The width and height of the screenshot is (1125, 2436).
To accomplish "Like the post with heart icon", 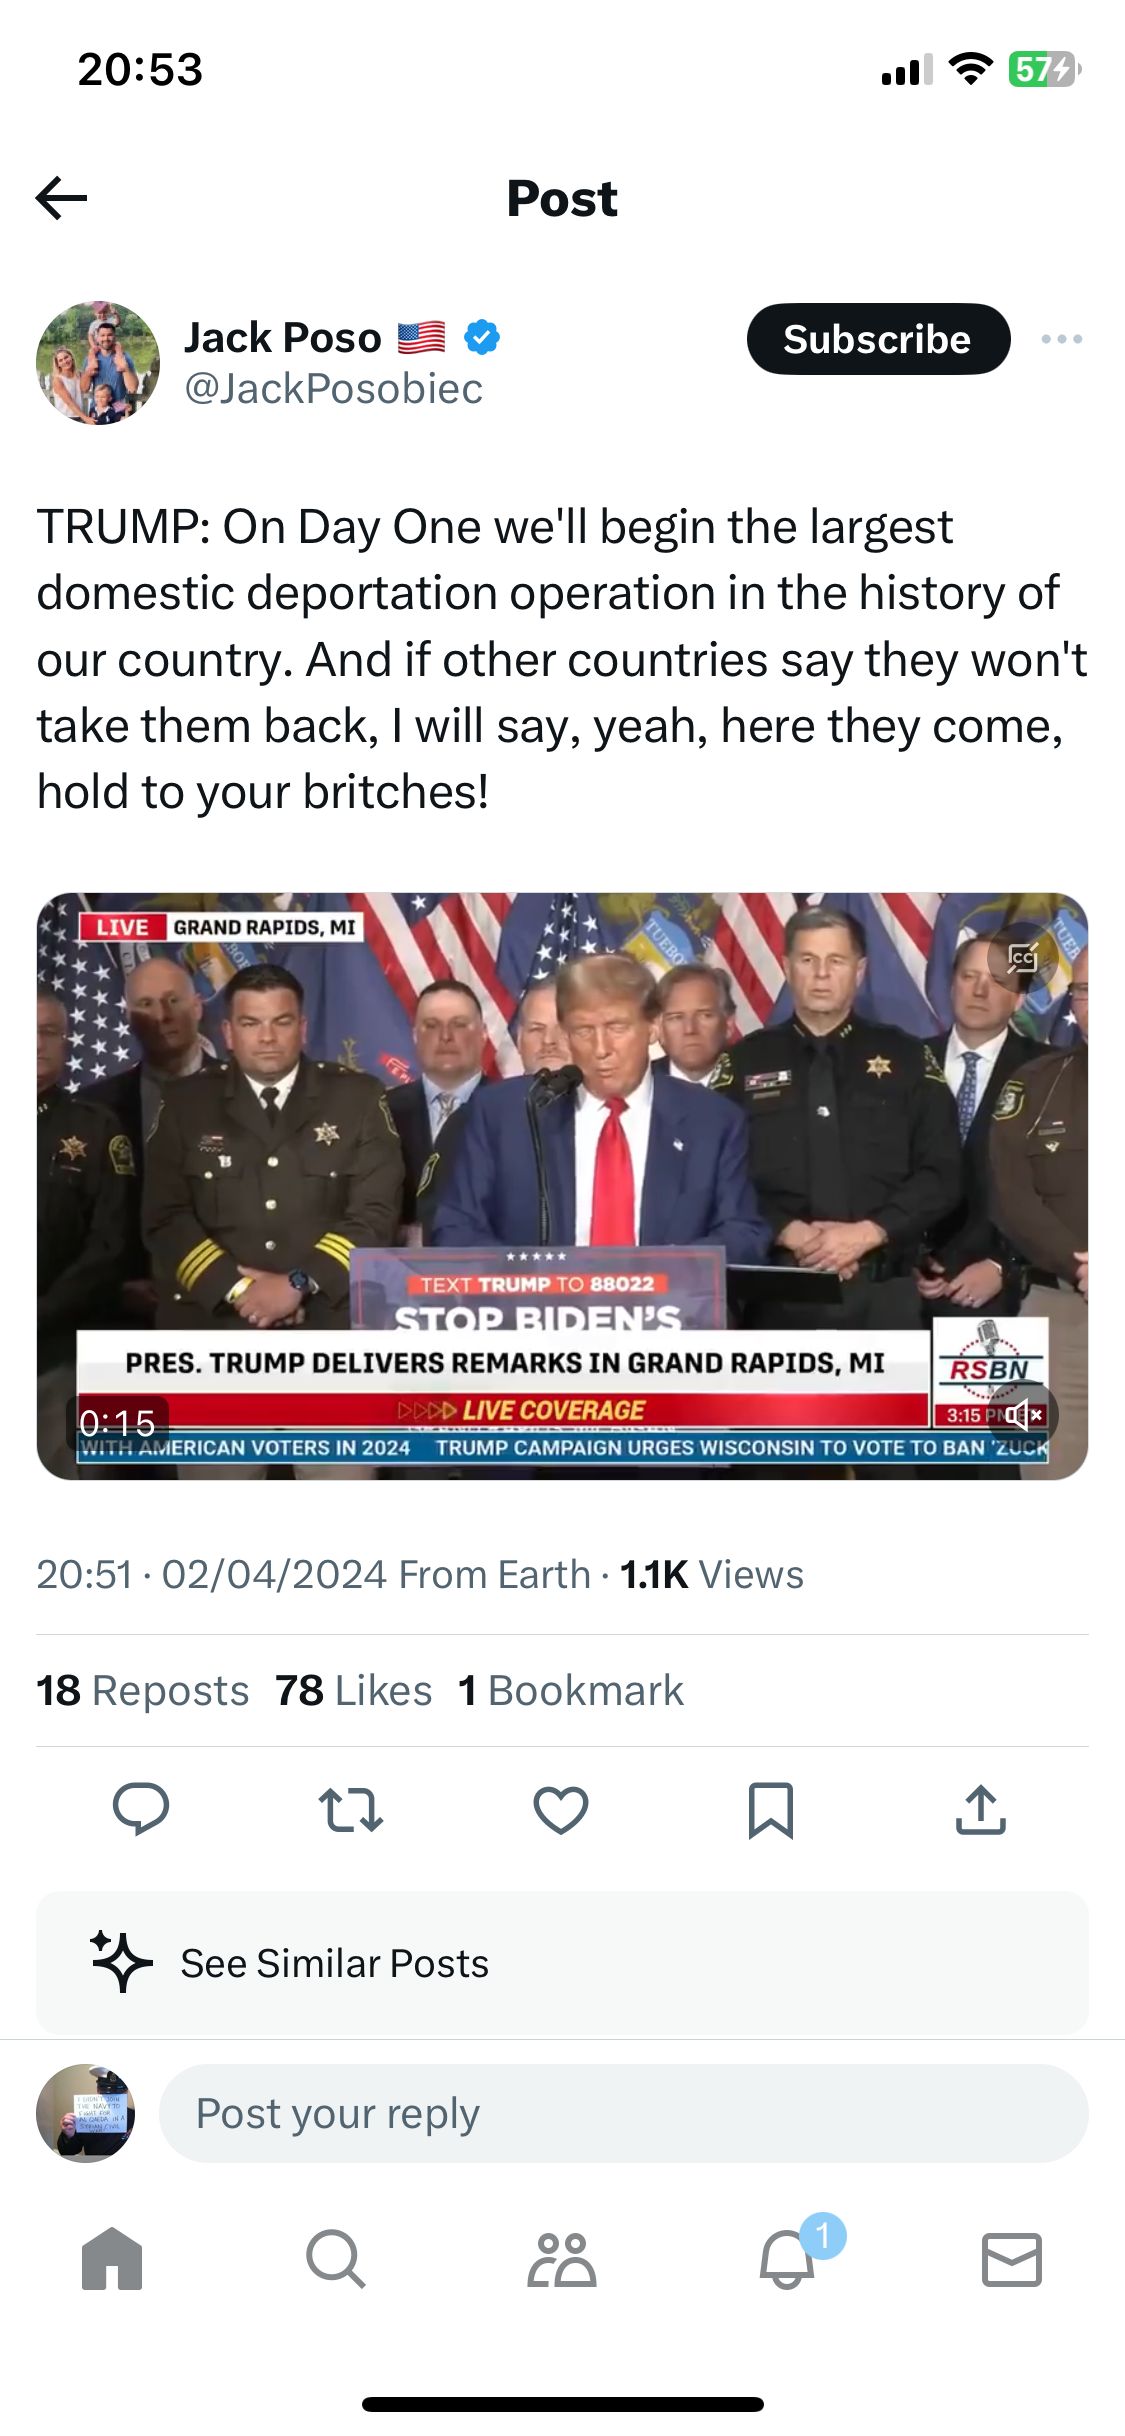I will [x=561, y=1809].
